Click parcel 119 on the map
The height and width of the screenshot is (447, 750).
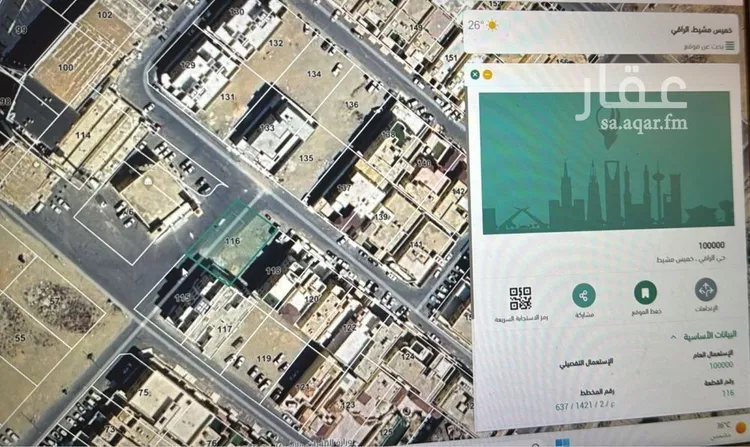[x=264, y=358]
